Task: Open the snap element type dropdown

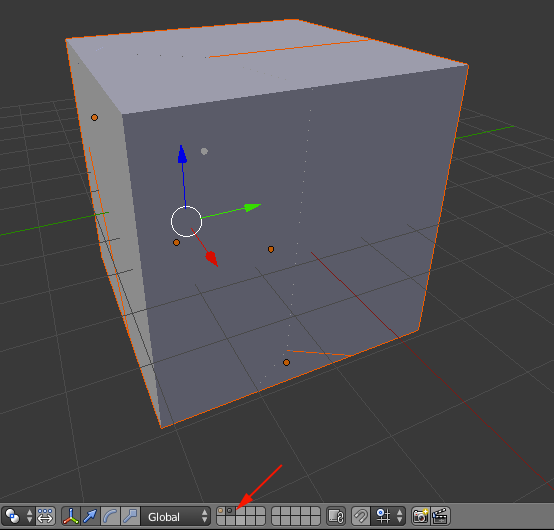Action: [388, 516]
